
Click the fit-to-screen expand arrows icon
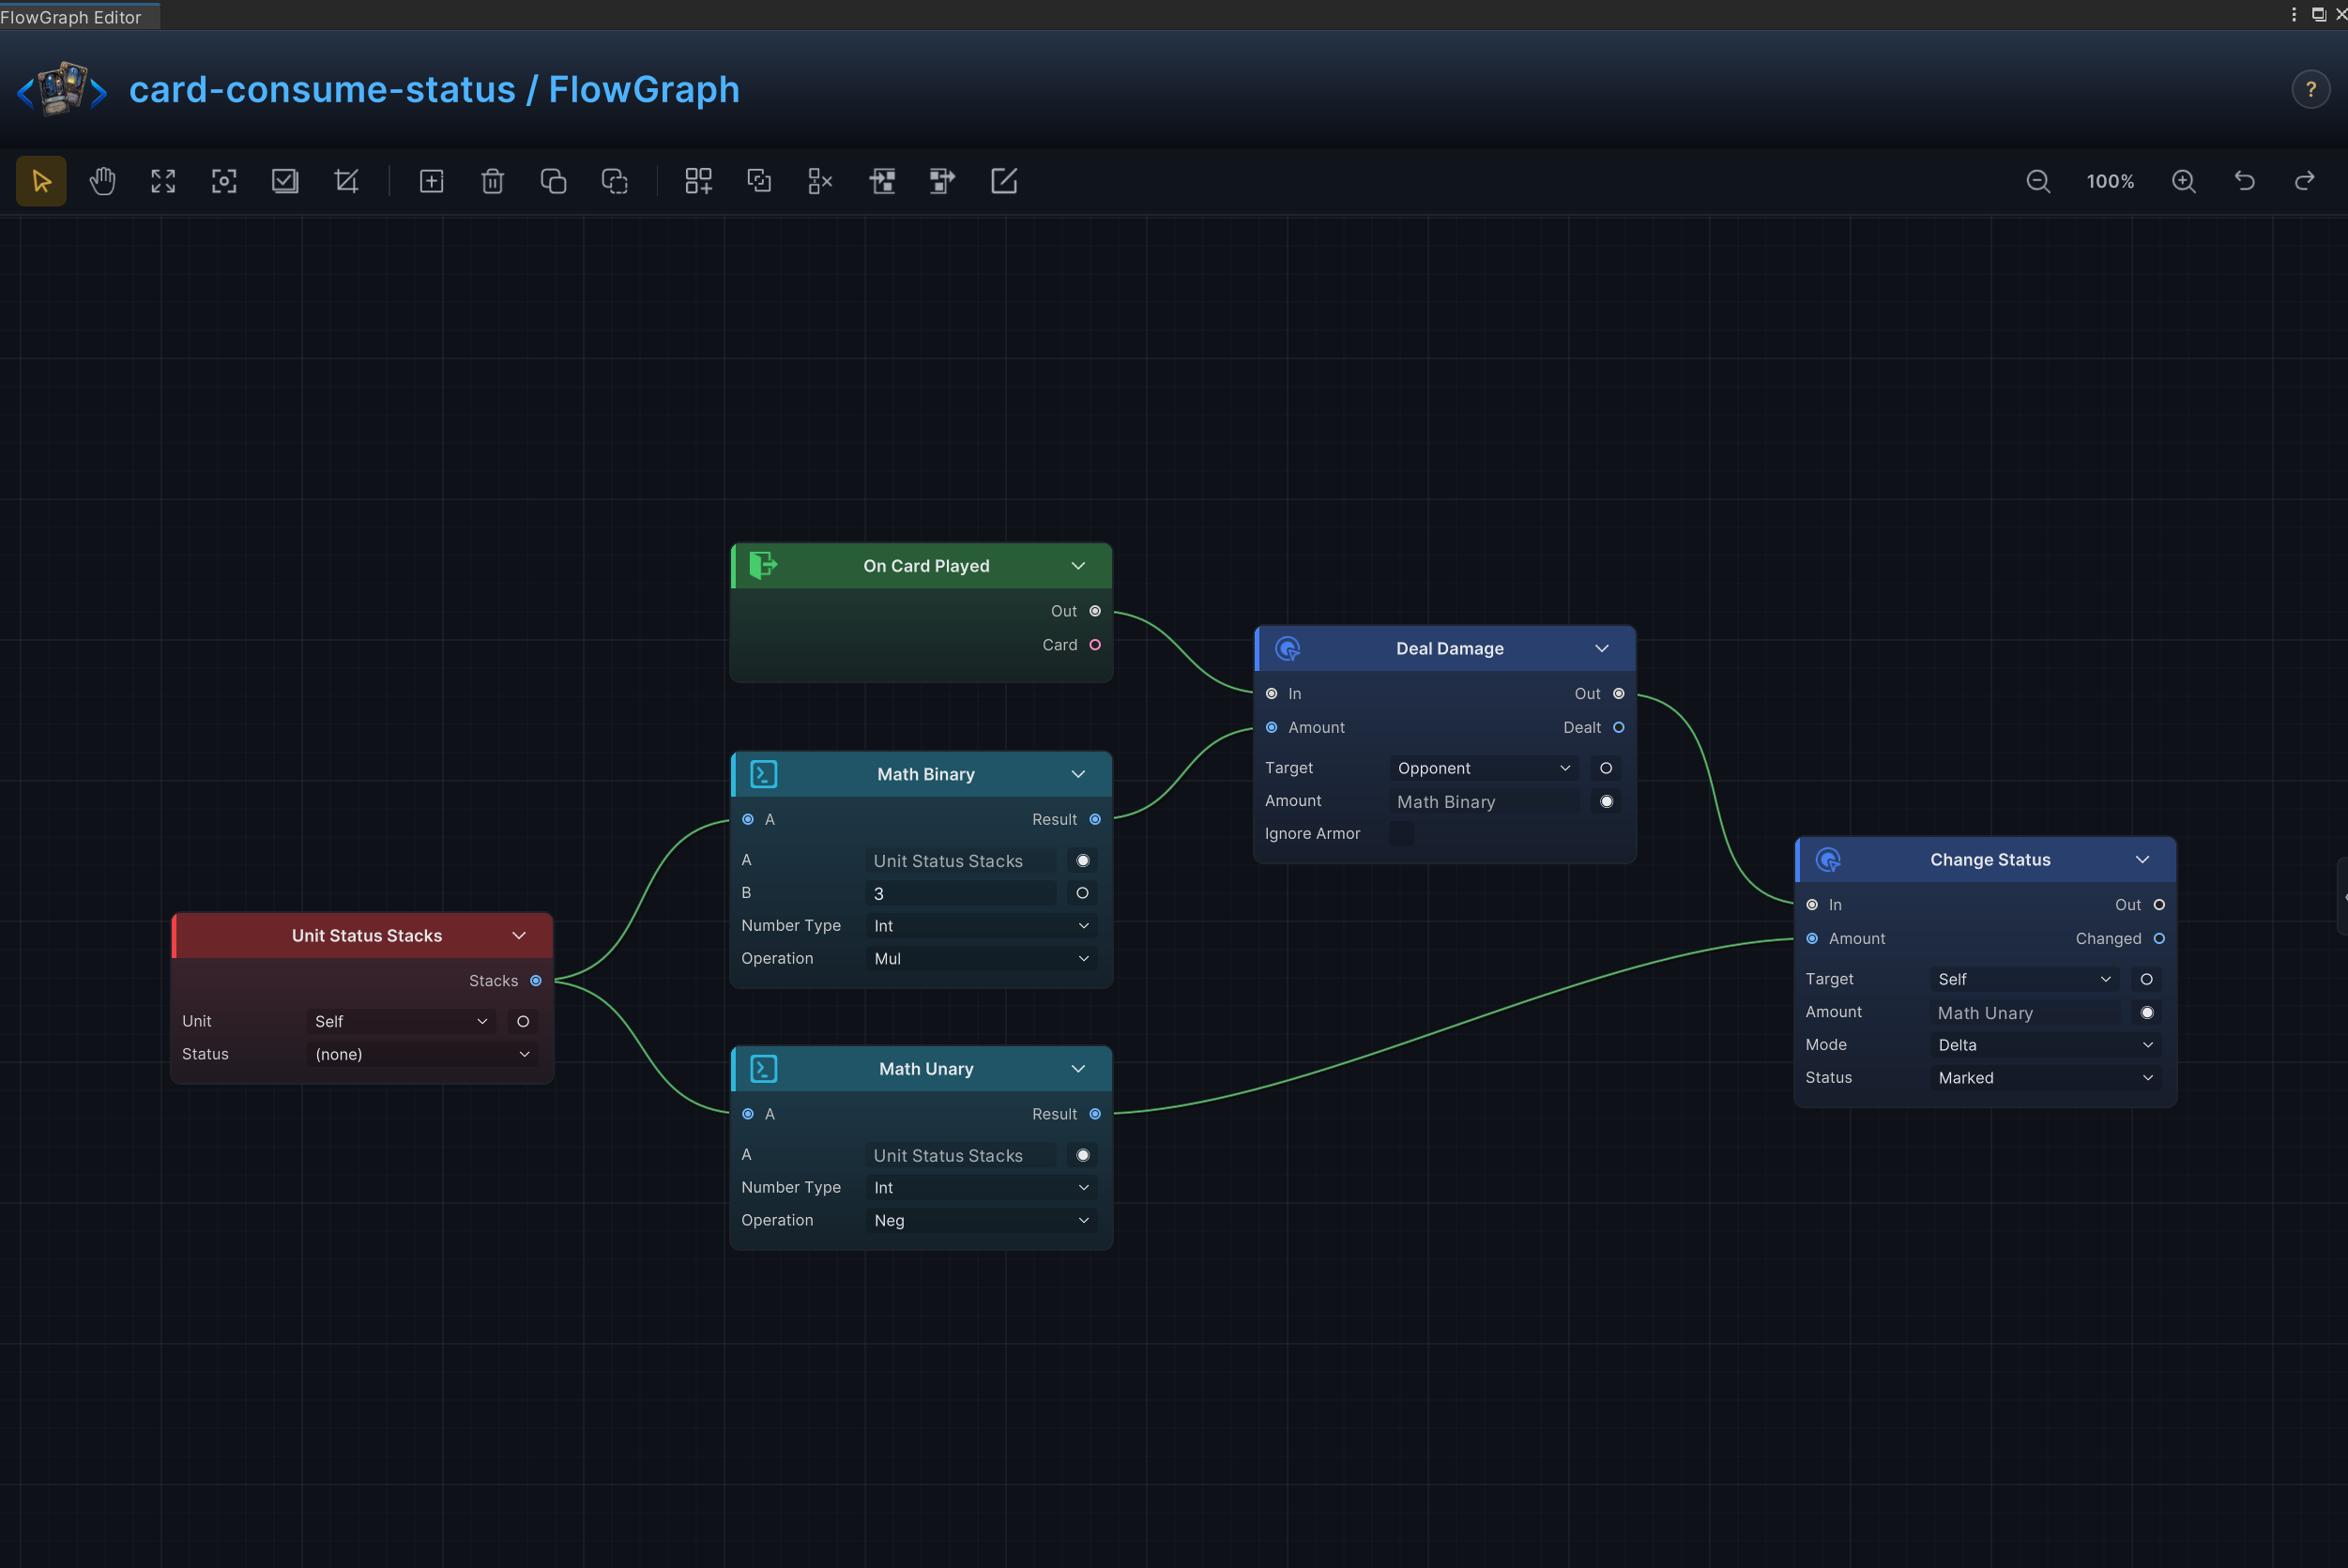click(163, 181)
